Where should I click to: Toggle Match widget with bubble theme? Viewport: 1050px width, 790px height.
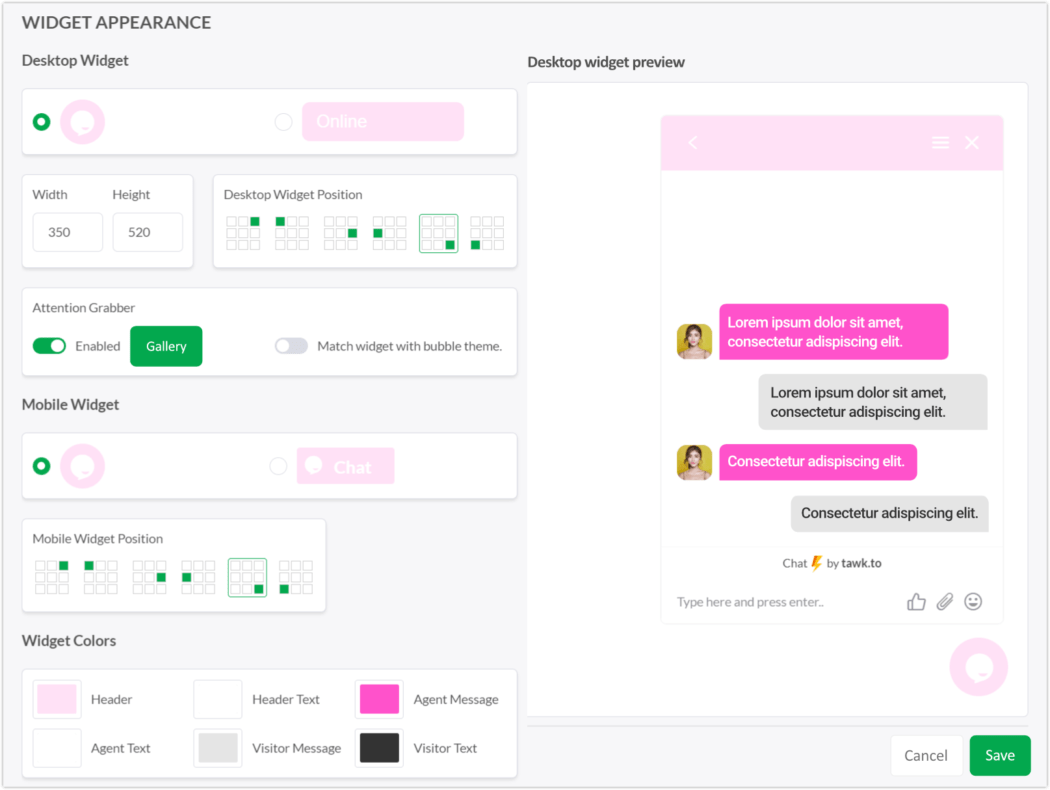[291, 346]
